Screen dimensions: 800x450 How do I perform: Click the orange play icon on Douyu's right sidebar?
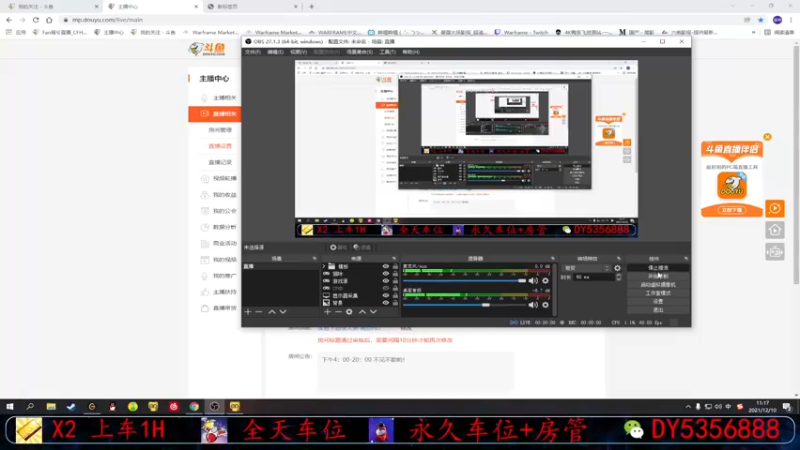click(775, 208)
